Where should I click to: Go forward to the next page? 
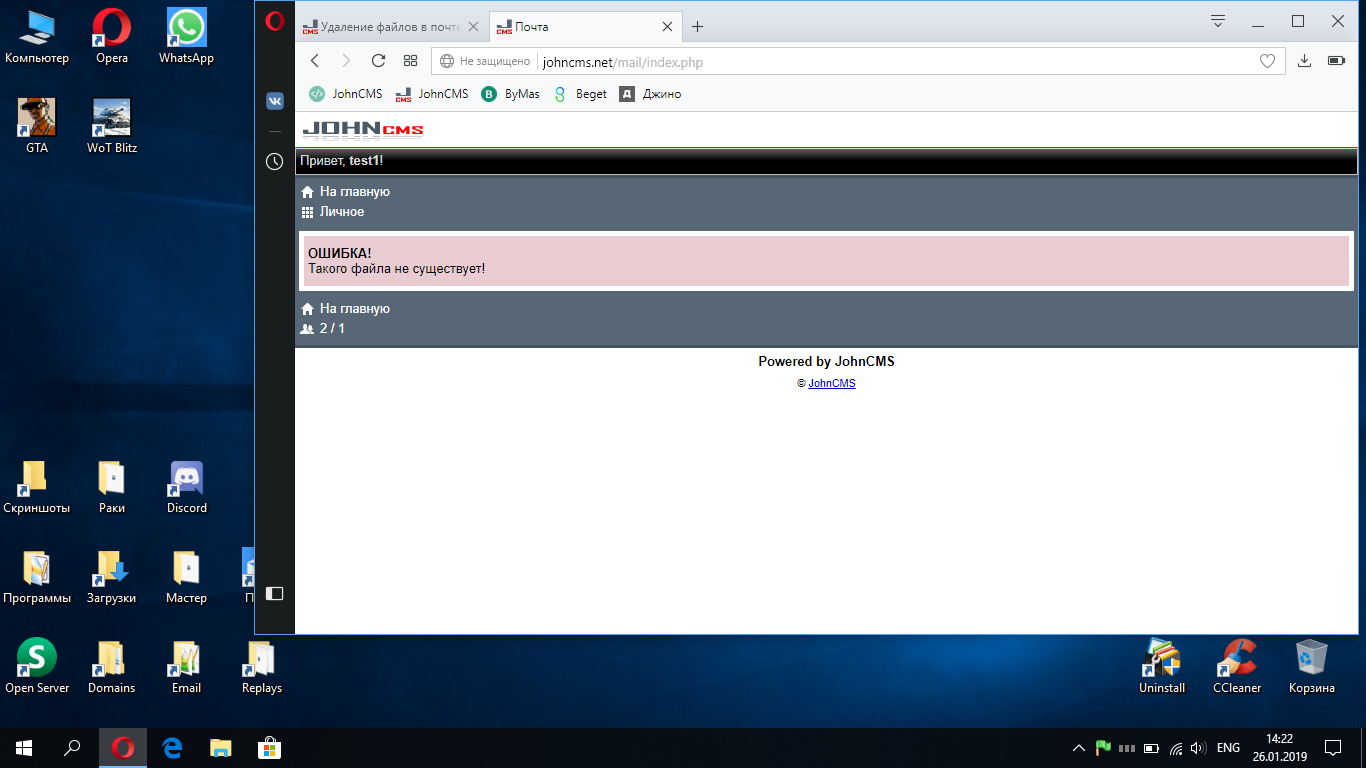click(x=346, y=61)
